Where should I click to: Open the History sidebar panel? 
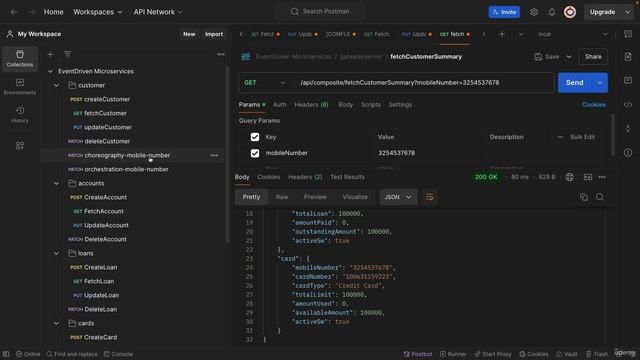click(20, 115)
